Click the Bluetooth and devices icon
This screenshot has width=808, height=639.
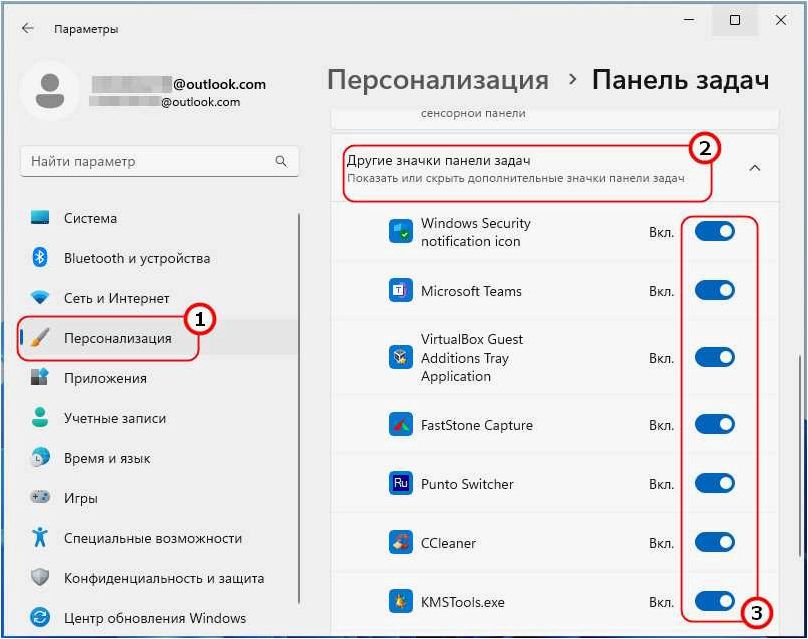40,257
